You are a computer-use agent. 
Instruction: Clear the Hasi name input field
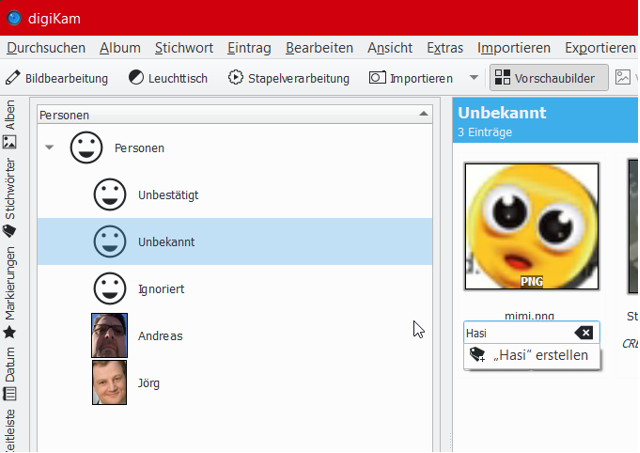(x=583, y=333)
